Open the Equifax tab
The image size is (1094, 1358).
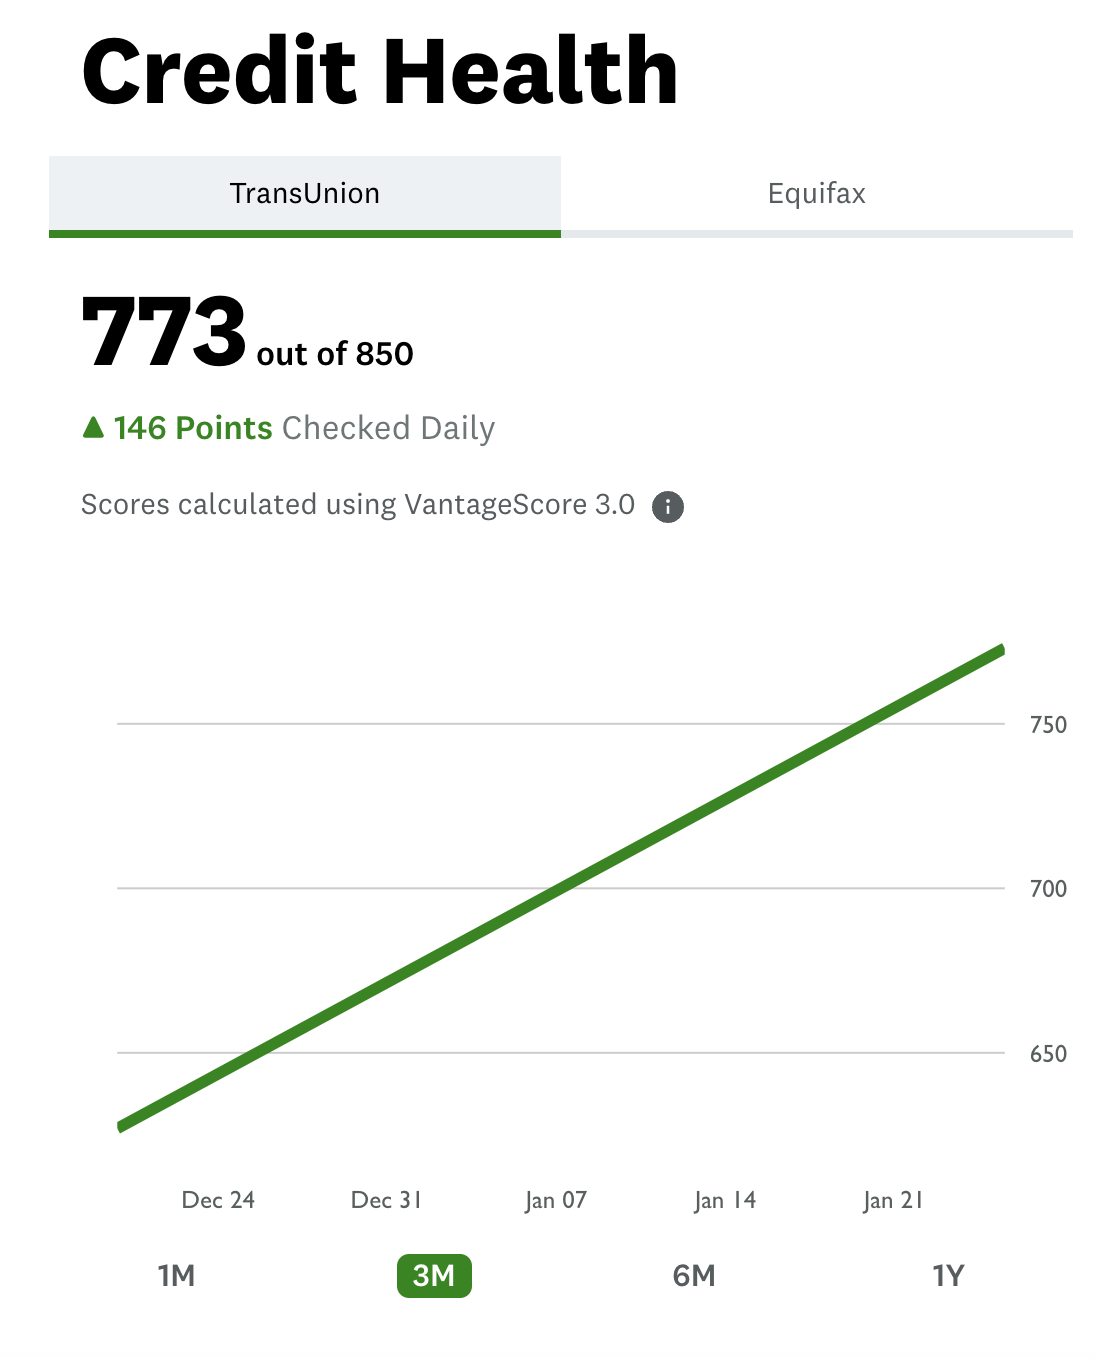click(816, 194)
